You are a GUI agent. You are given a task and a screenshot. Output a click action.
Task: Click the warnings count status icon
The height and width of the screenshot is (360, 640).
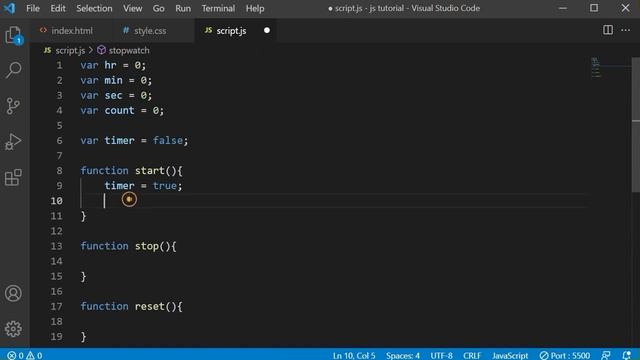click(34, 356)
